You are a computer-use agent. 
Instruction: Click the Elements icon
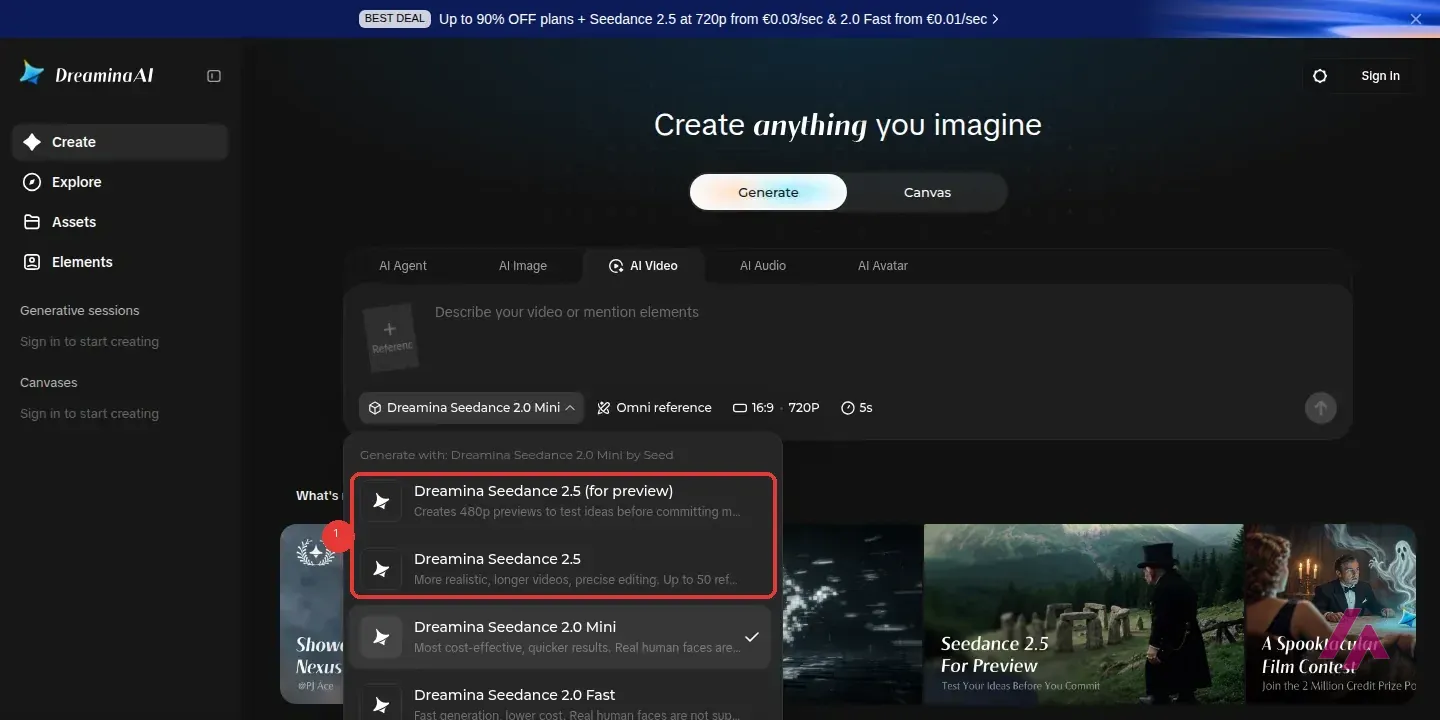coord(32,262)
